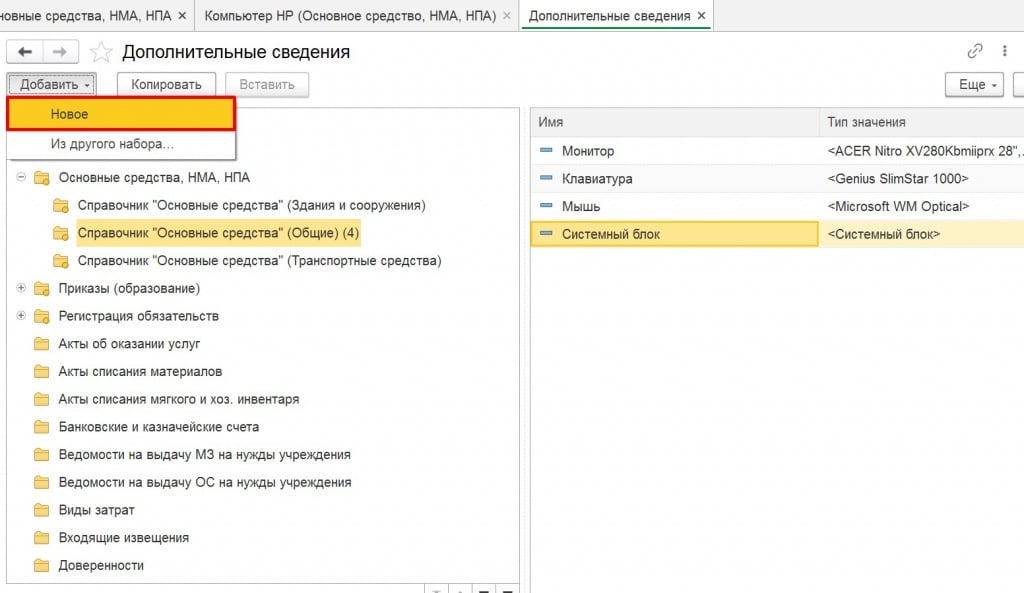Expand the Регистрация обязательств tree node
Viewport: 1024px width, 593px height.
[21, 317]
